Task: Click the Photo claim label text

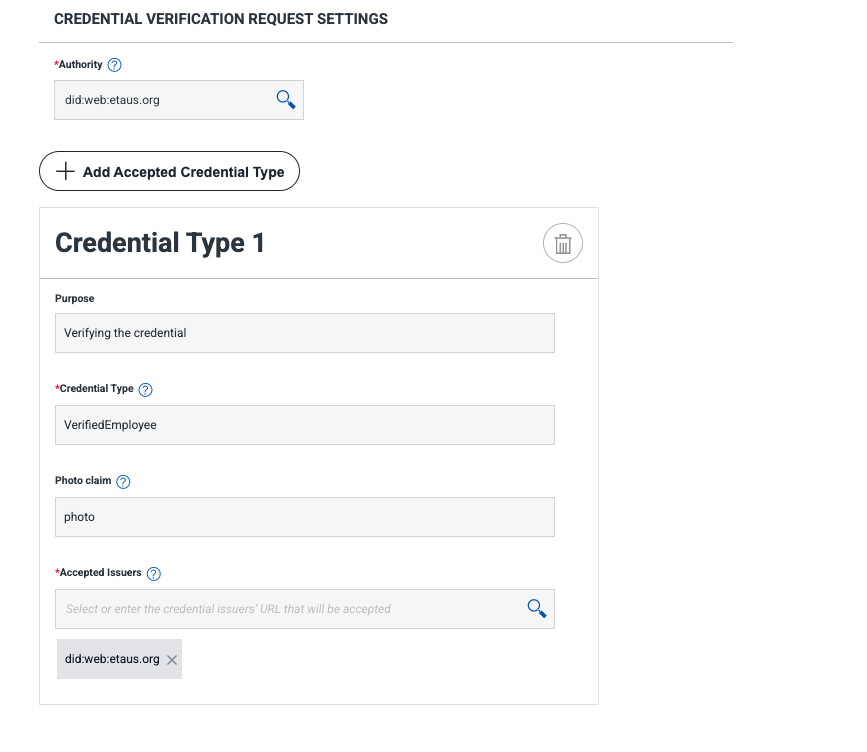Action: point(83,481)
